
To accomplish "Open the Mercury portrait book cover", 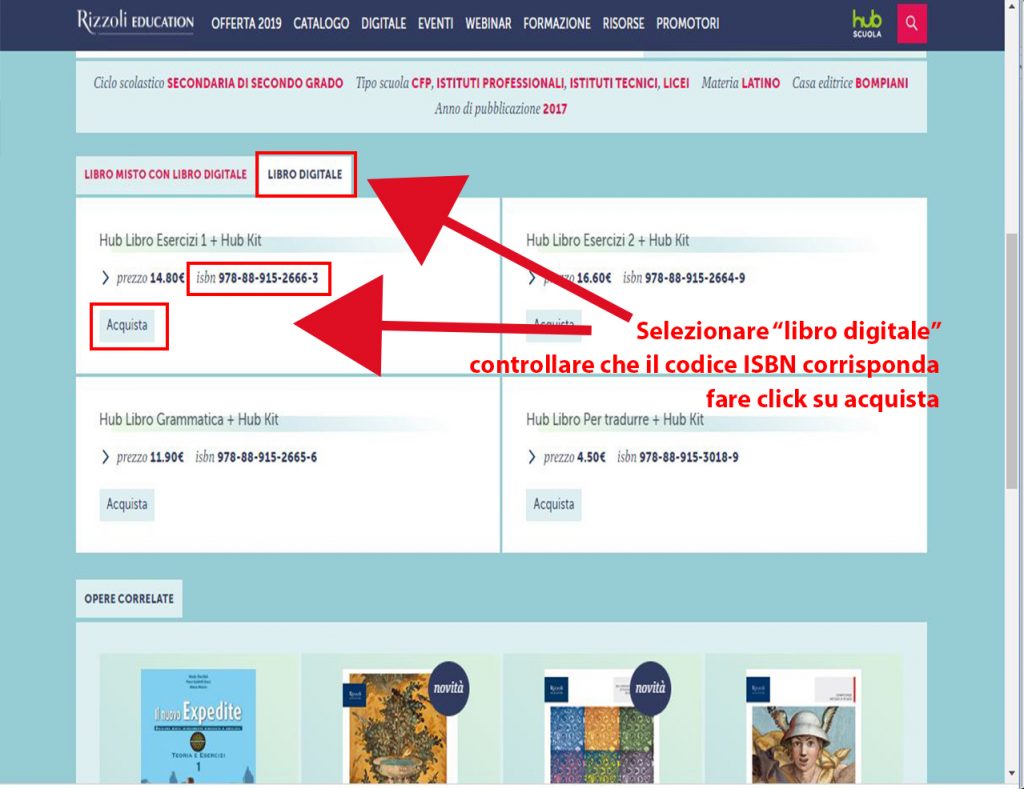I will point(803,726).
